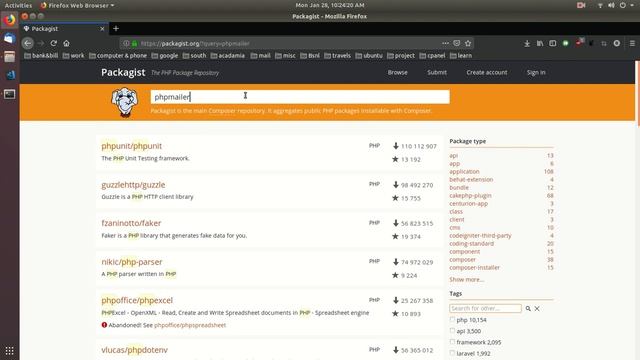The image size is (640, 360).
Task: Open the Submit navigation item
Action: [x=437, y=72]
